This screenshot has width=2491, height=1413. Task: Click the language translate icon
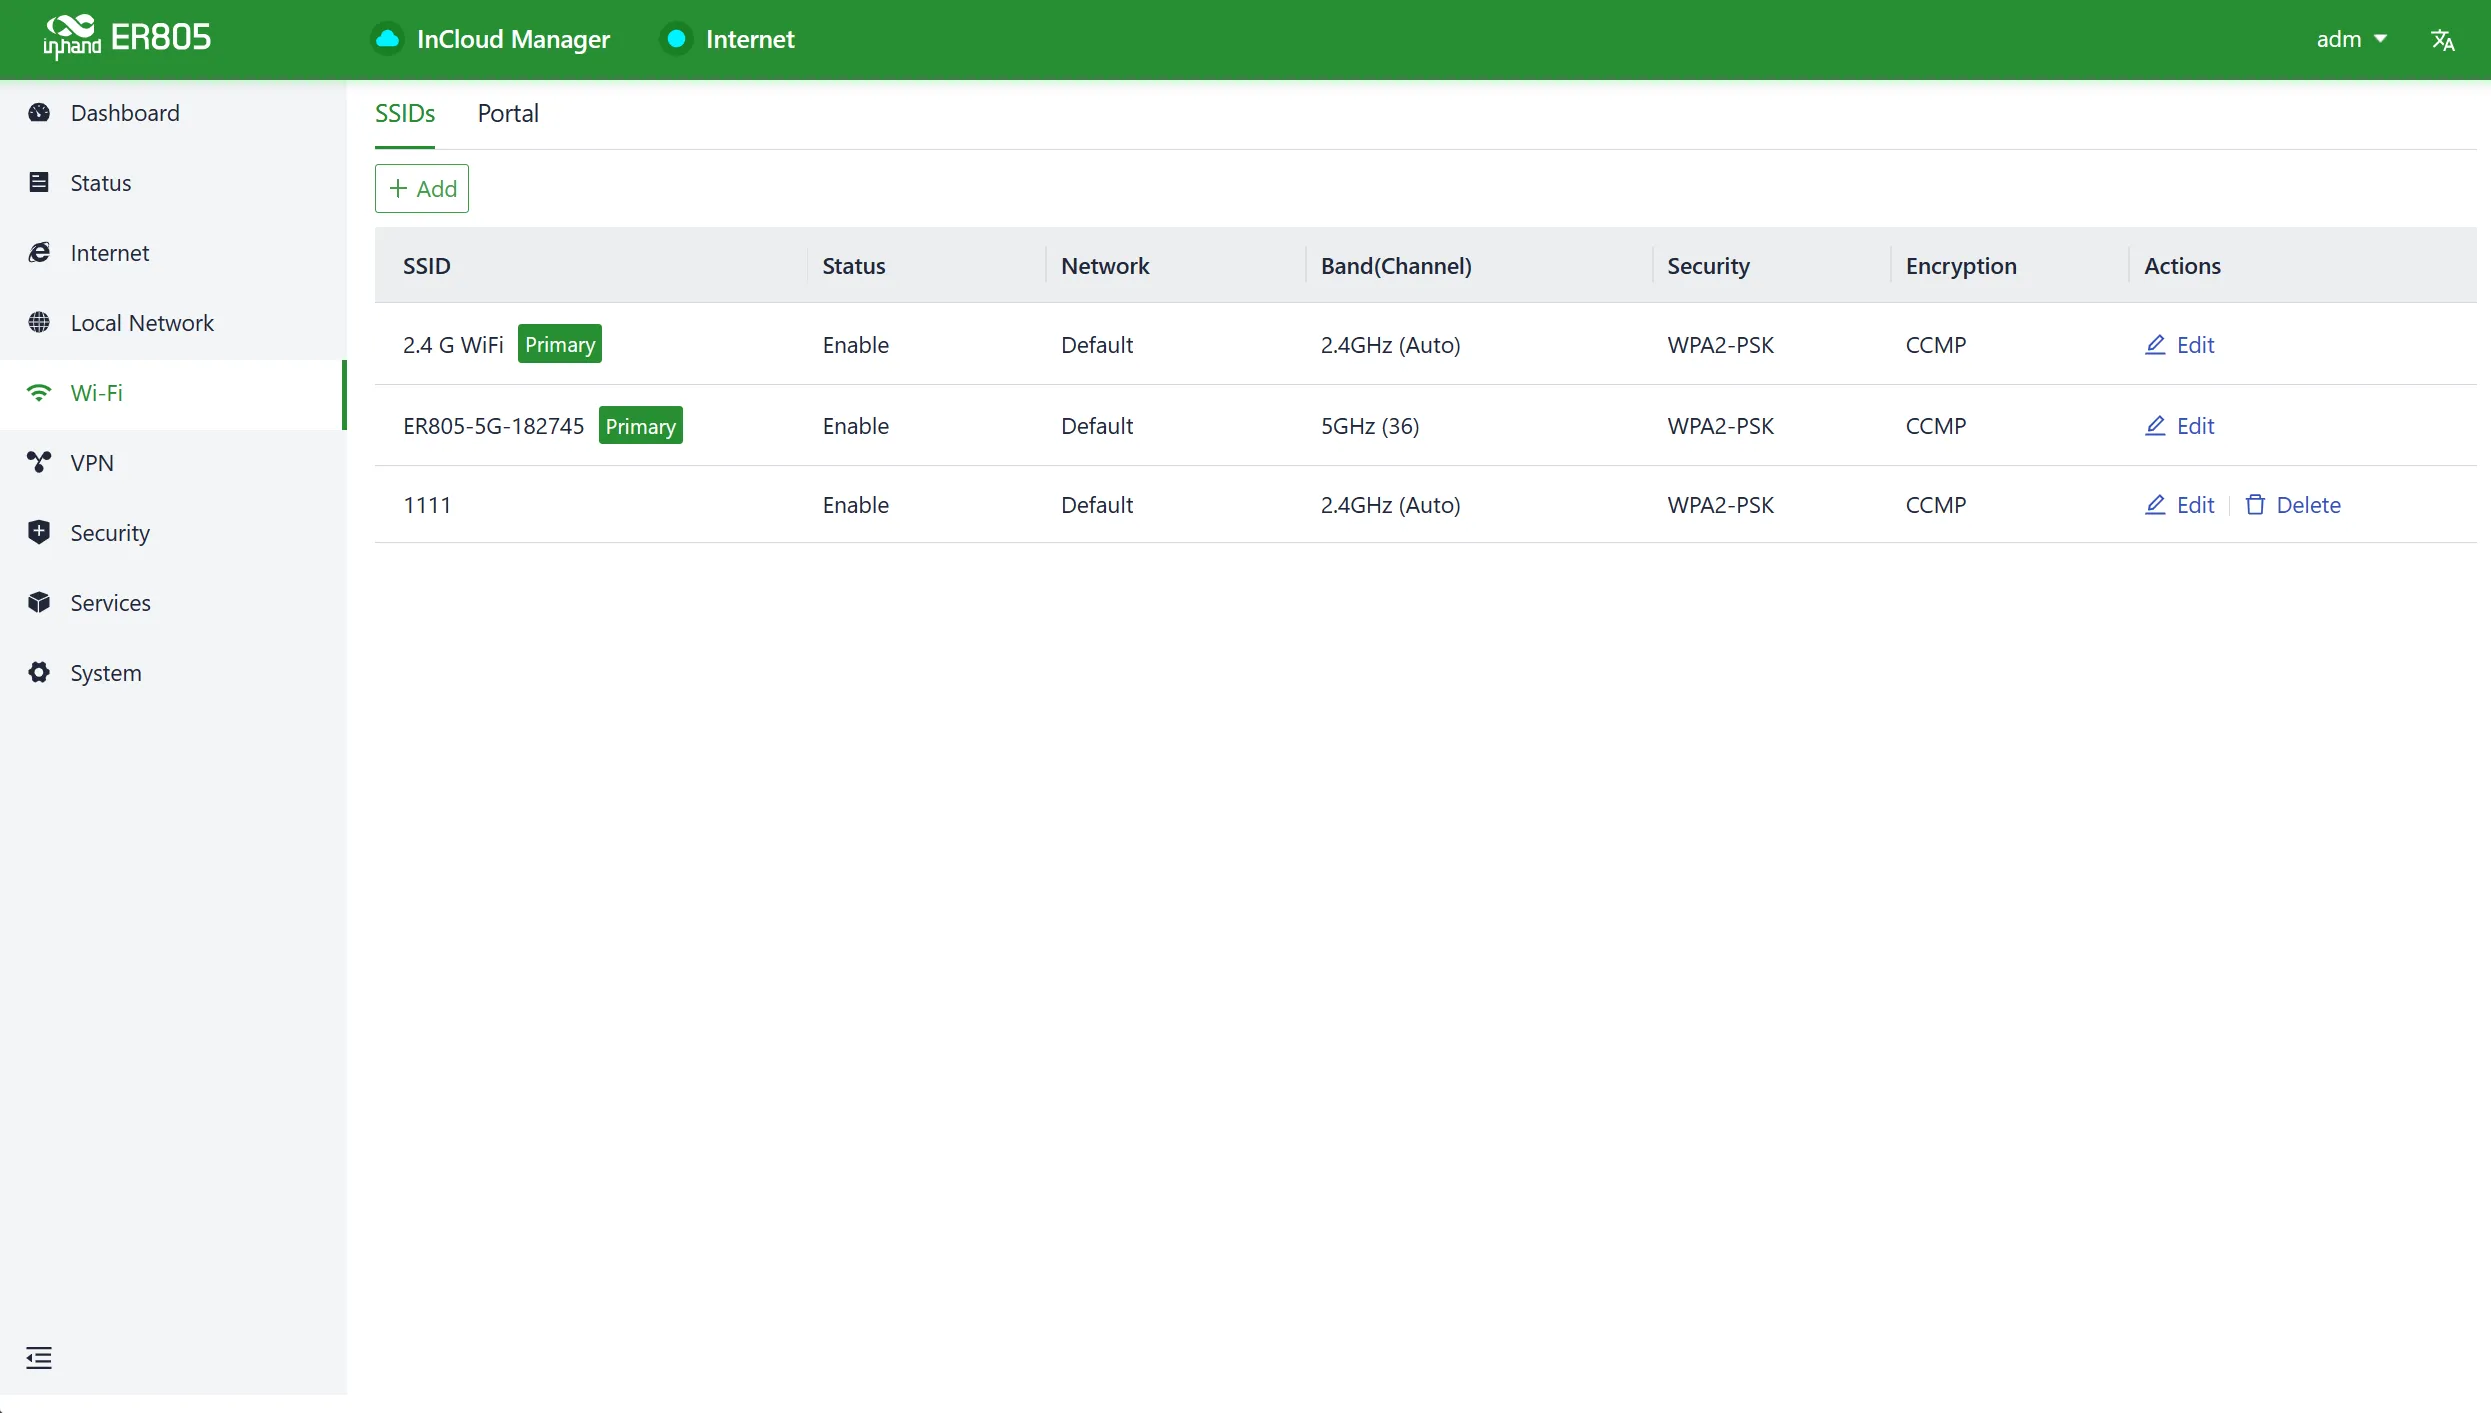2443,40
